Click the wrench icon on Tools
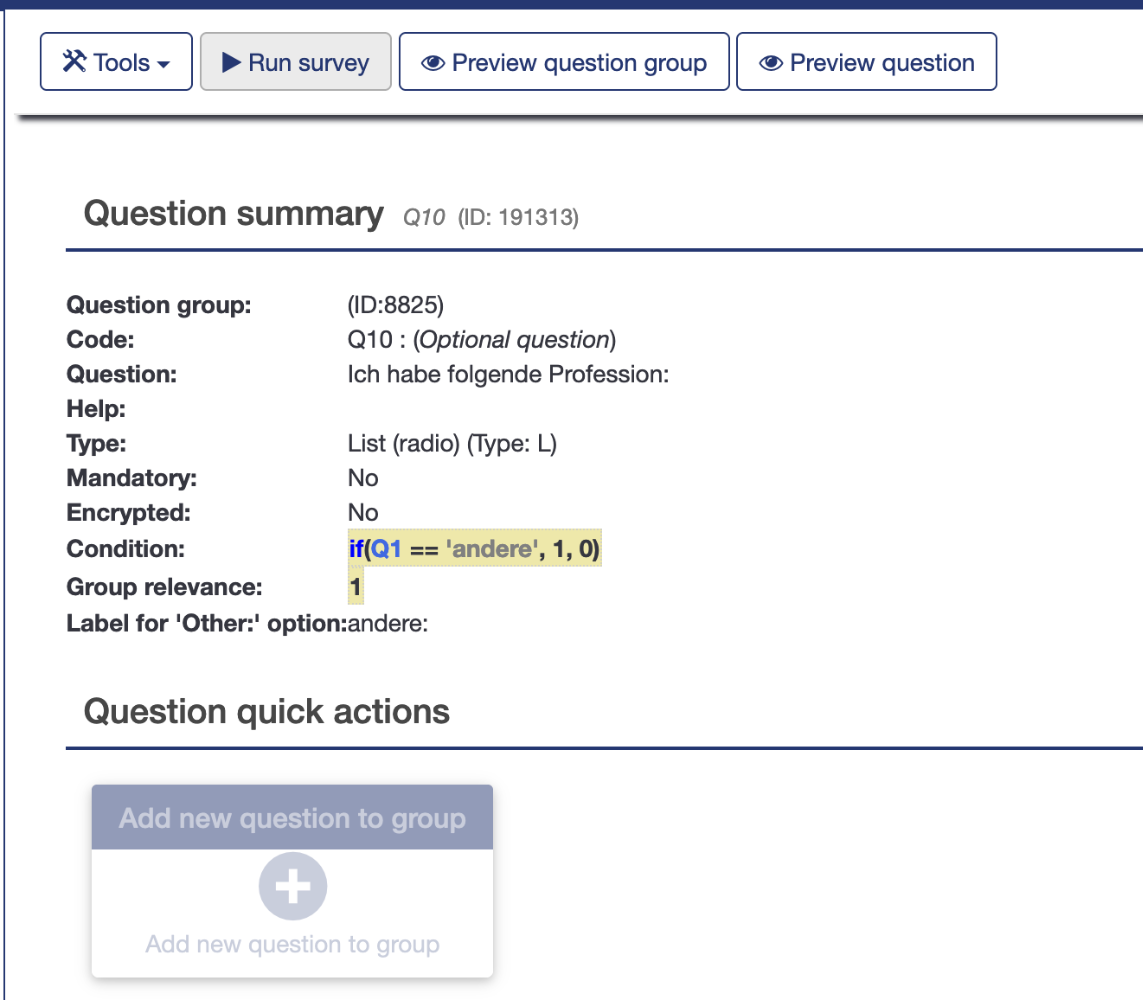Viewport: 1143px width, 1000px height. [x=74, y=62]
